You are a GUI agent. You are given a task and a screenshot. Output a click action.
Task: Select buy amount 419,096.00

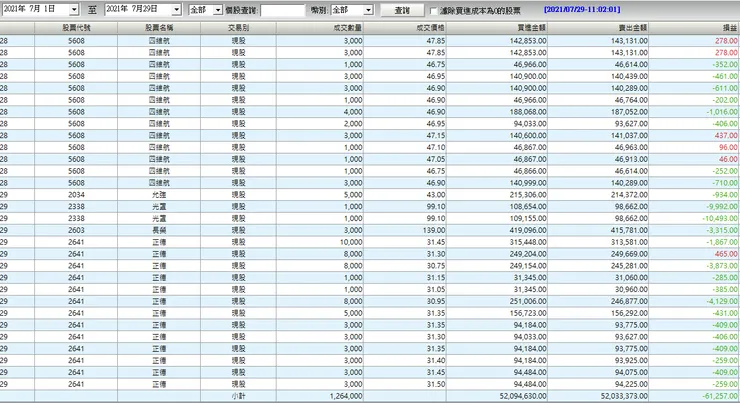click(528, 230)
